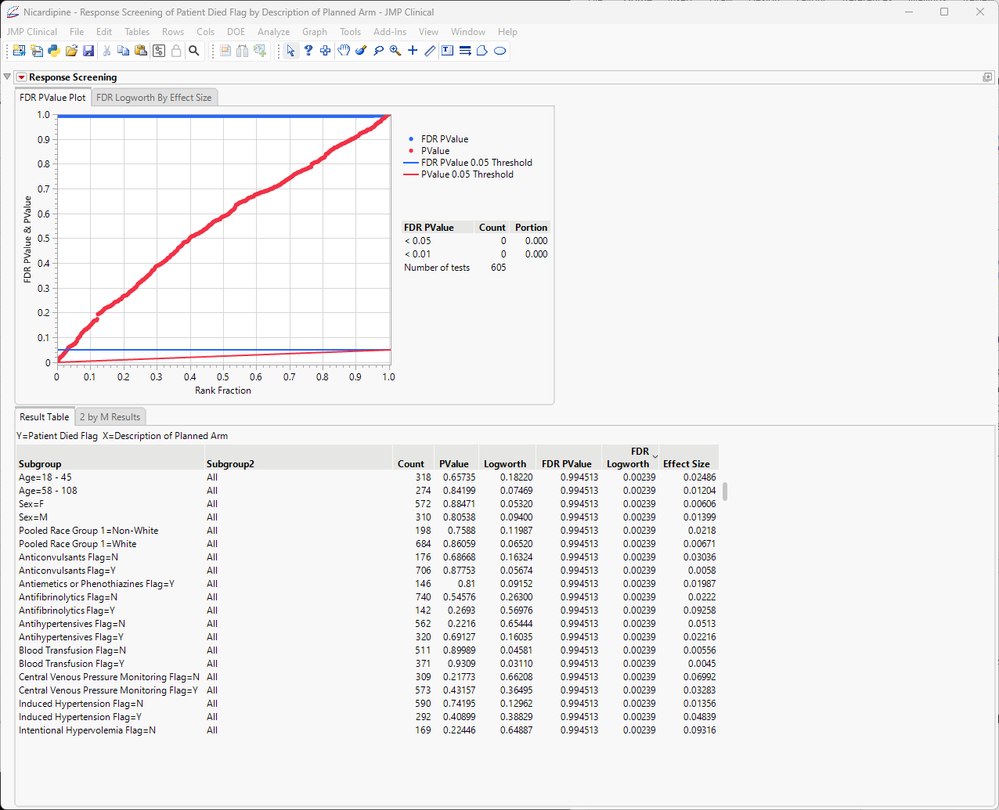Switch to FDR Logworth By Effect Size tab
This screenshot has height=810, width=999.
pyautogui.click(x=154, y=97)
